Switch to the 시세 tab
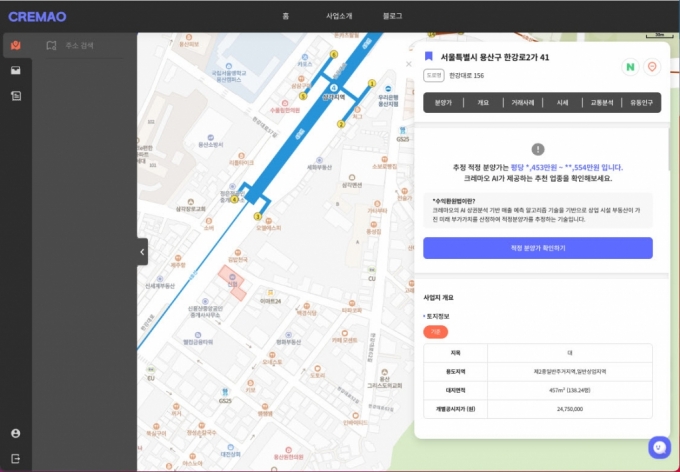 pos(562,103)
